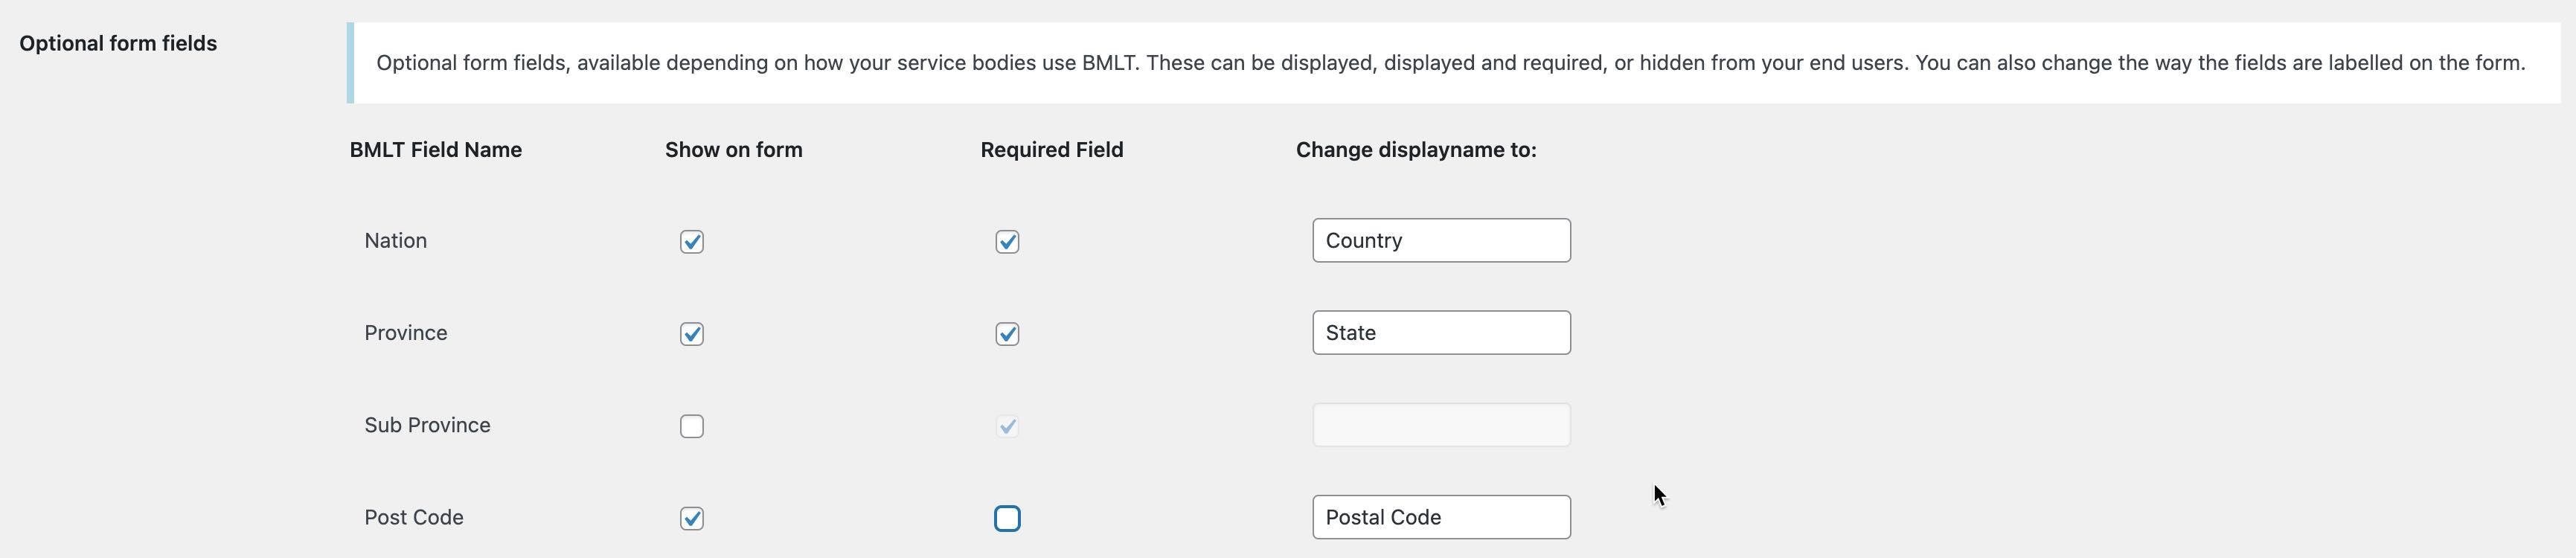Click the BMLT Field Name column header
Viewport: 2576px width, 558px height.
point(435,149)
